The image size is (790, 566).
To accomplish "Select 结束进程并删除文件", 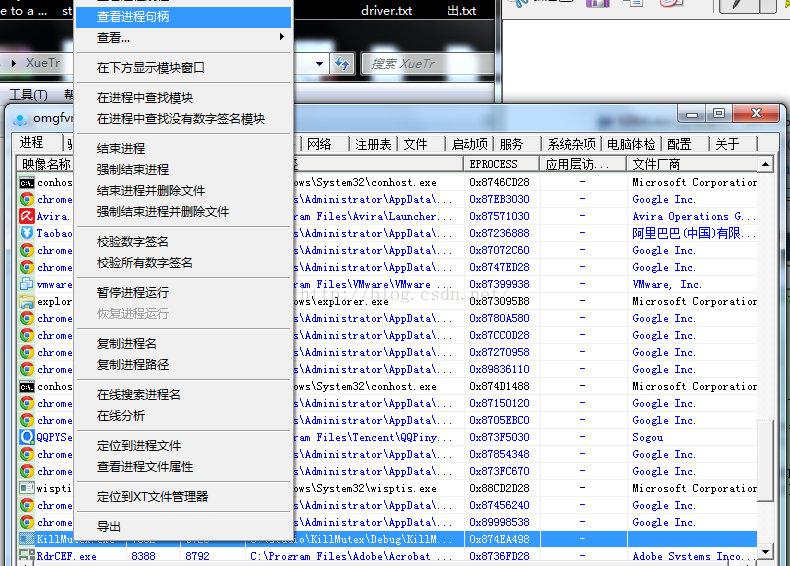I will [183, 191].
